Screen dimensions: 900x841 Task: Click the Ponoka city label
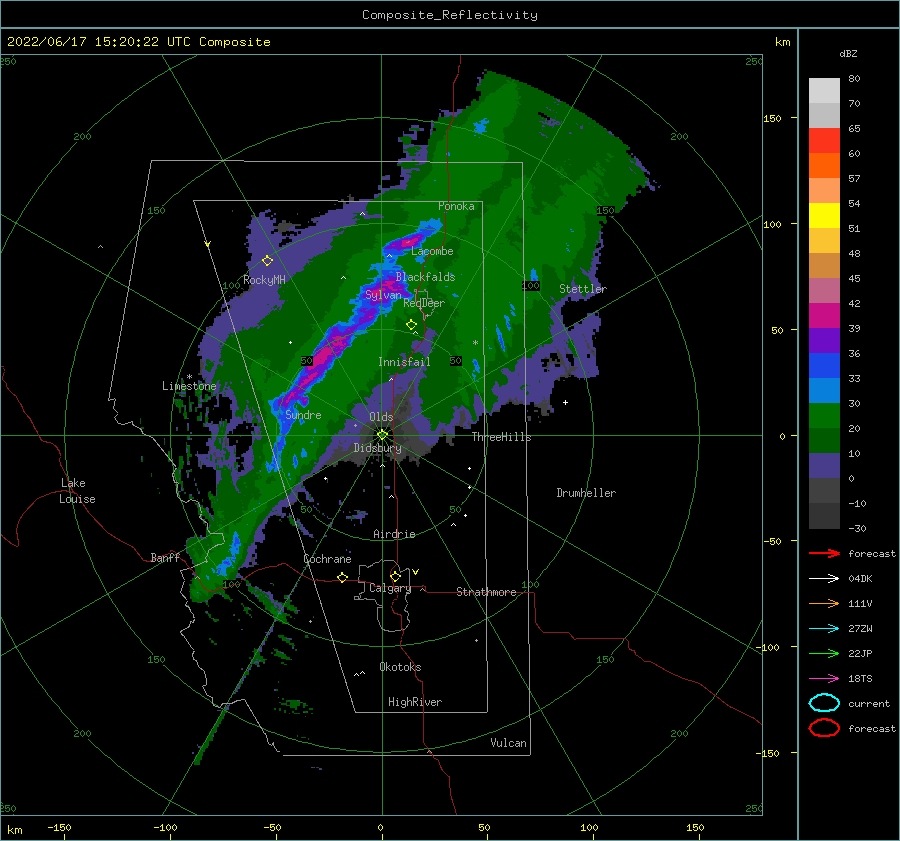[456, 206]
